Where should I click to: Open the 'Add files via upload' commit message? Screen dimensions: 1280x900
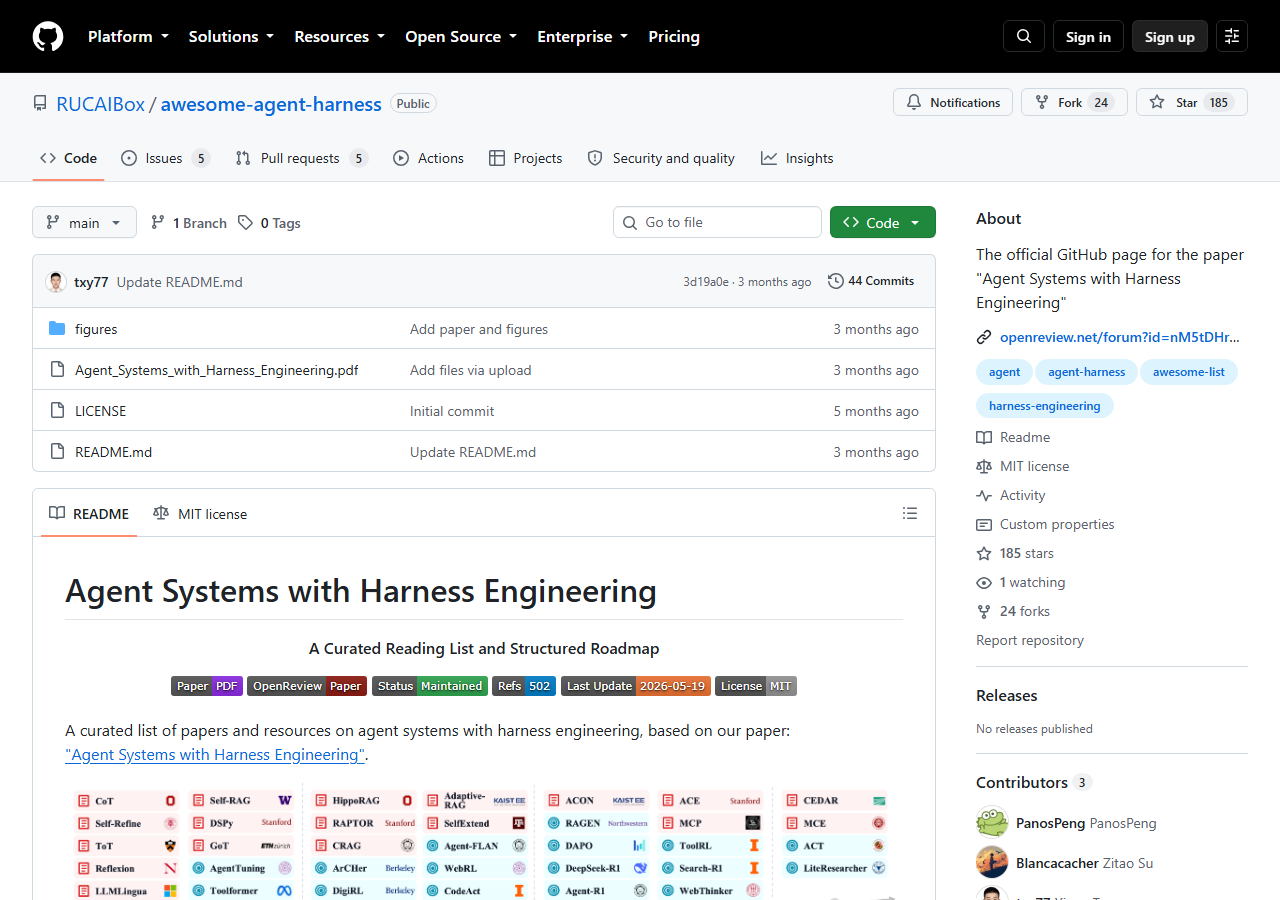[471, 370]
